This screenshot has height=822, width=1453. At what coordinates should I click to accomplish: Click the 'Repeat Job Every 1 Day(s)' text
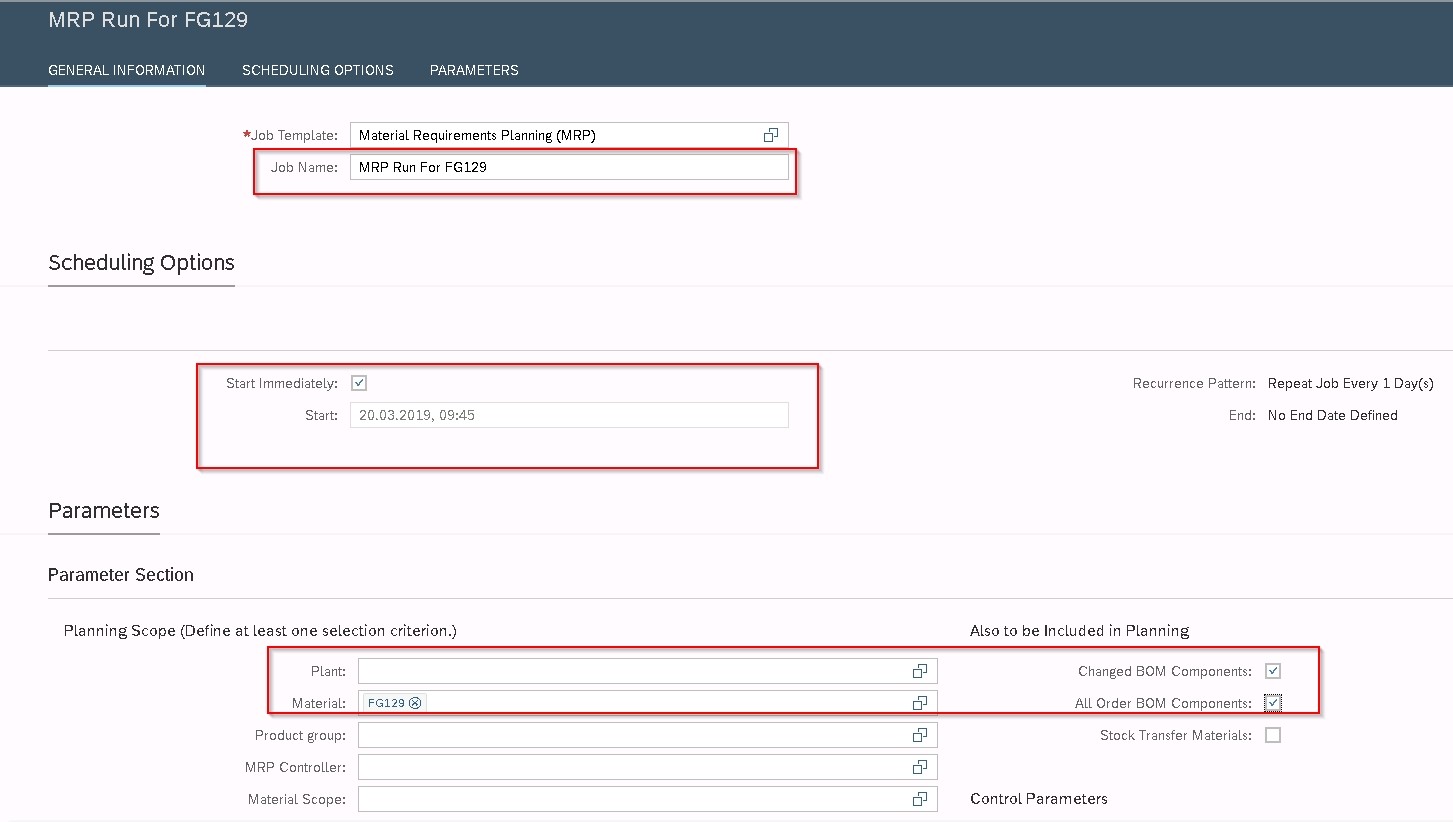(1350, 383)
